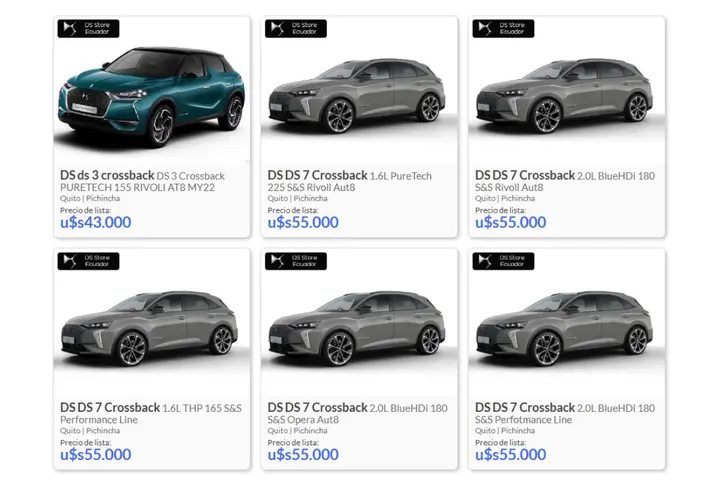Open DS 7 Crossback 1.6L PureTech title
This screenshot has height=488, width=728.
pos(350,181)
